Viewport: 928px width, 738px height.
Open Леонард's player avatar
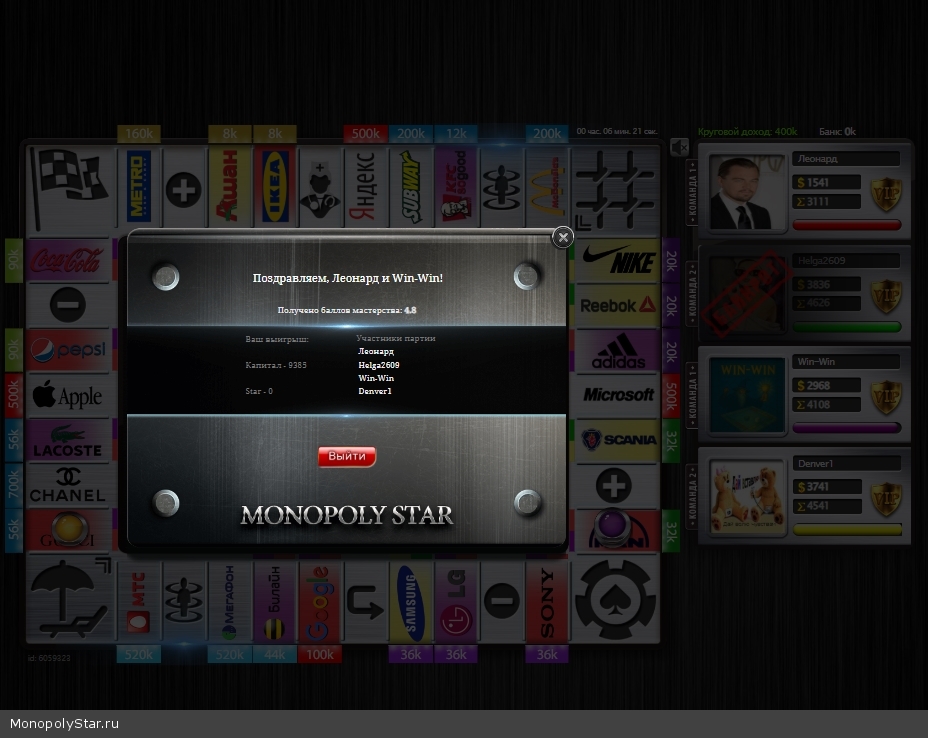[747, 192]
